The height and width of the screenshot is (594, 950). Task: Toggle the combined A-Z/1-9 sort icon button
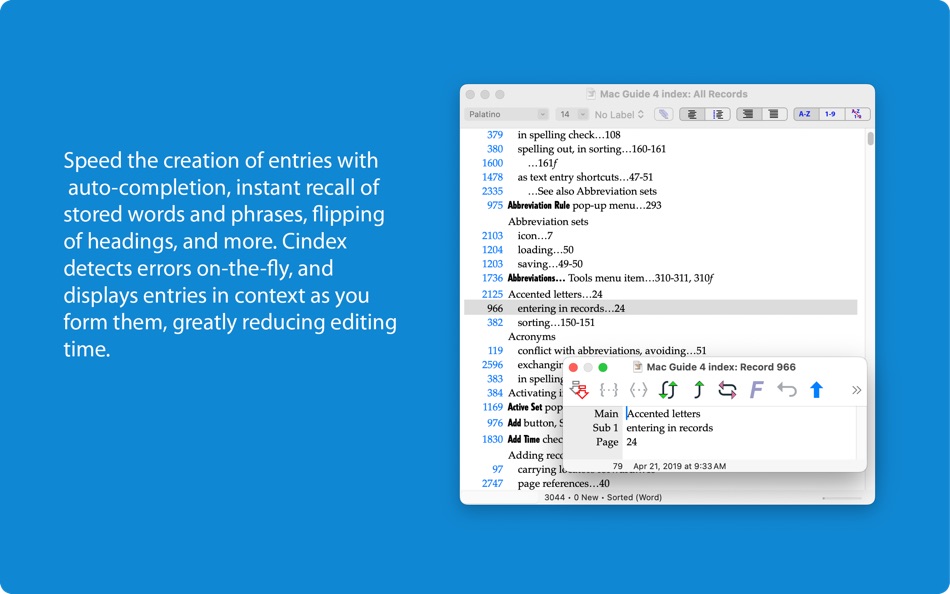[x=857, y=114]
